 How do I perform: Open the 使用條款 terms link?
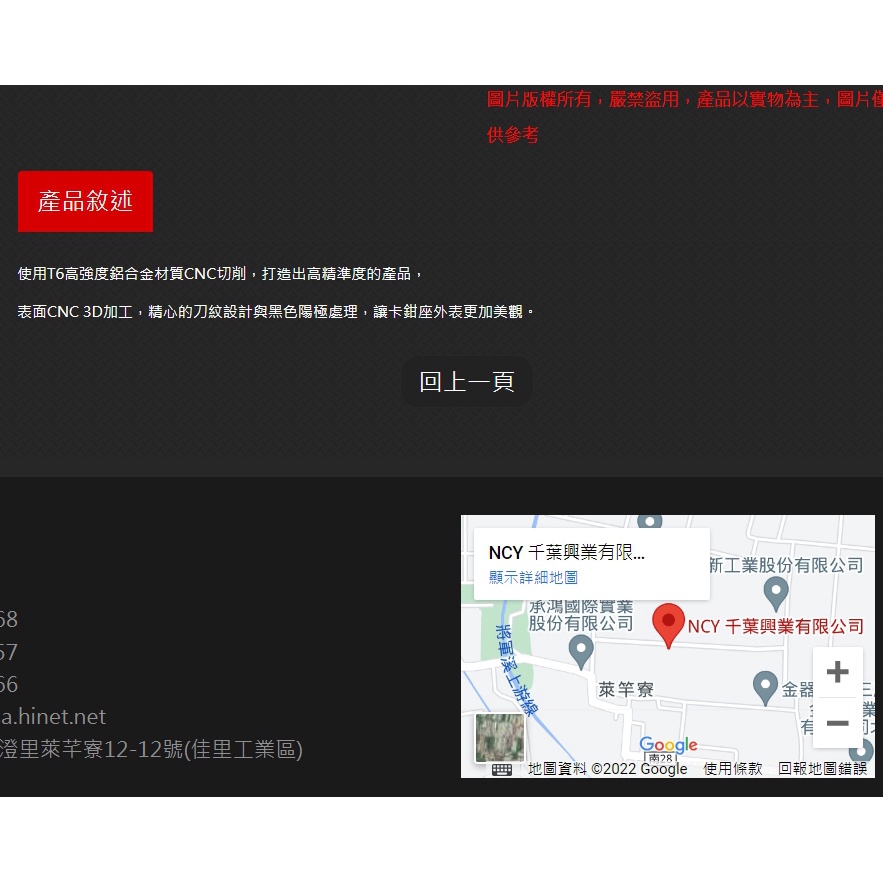[732, 769]
